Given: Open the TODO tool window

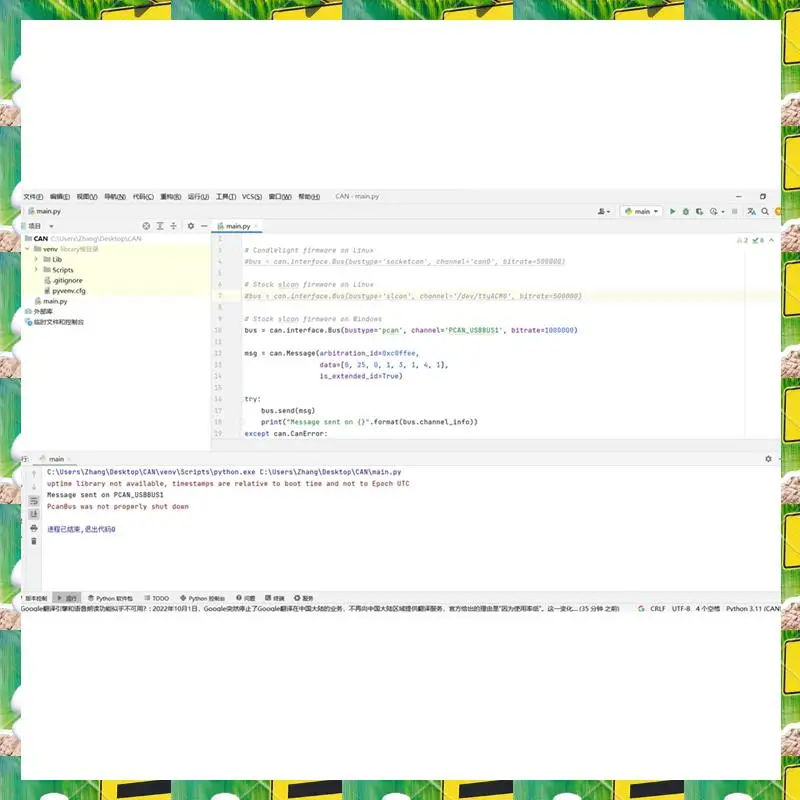Looking at the screenshot, I should tap(157, 598).
